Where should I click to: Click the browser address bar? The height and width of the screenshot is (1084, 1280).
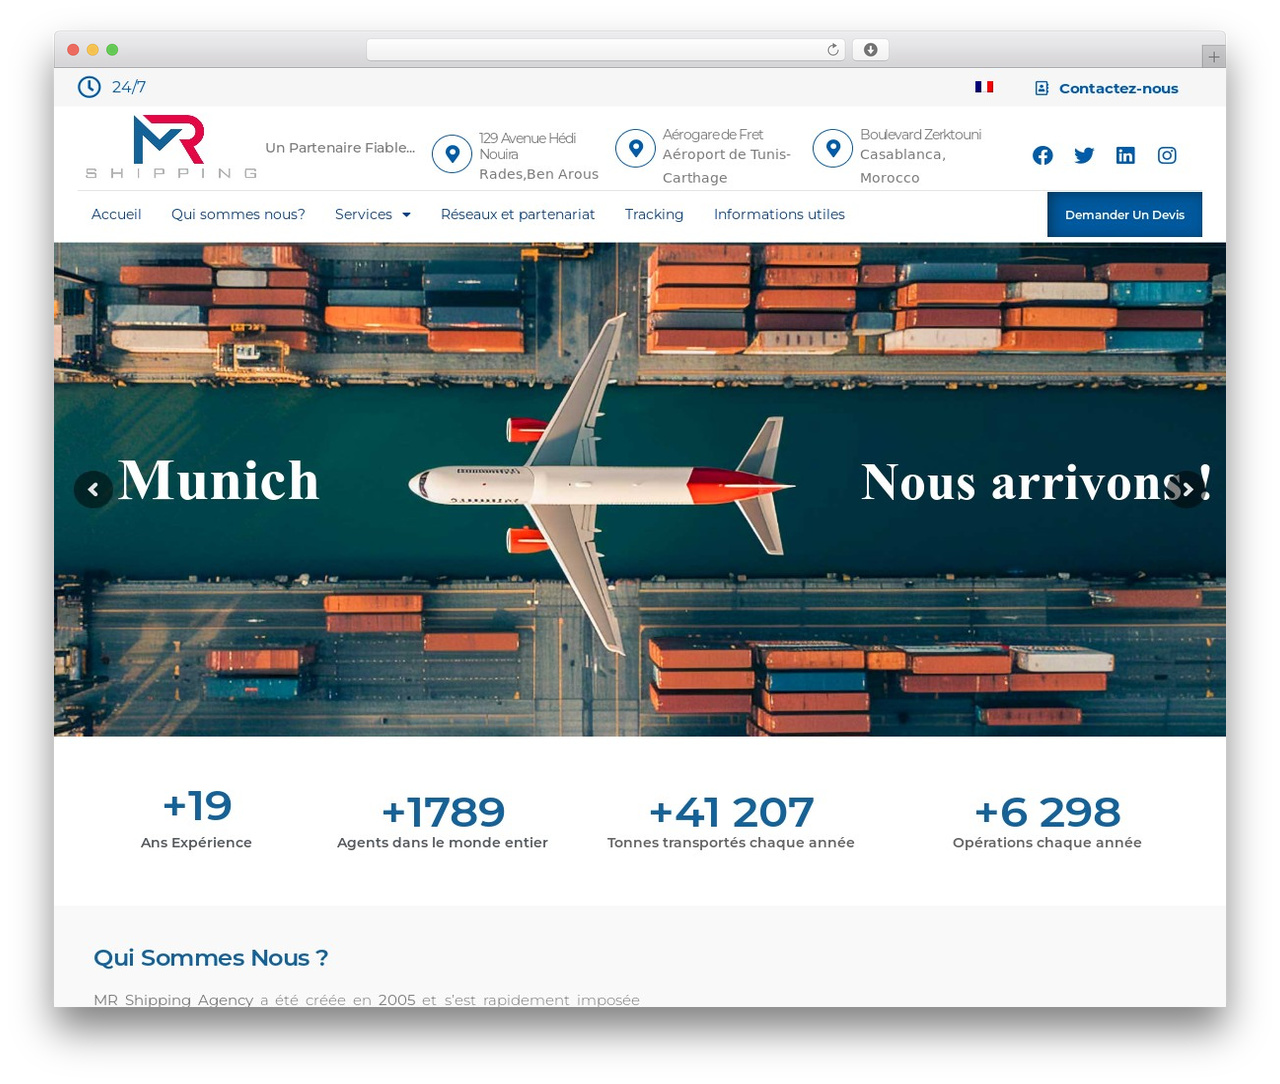[606, 50]
